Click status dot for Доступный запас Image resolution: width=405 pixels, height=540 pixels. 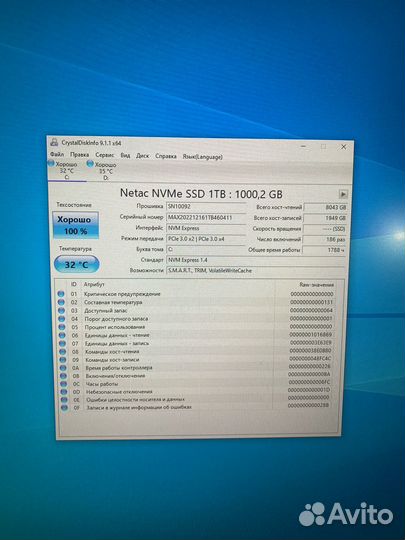[x=61, y=311]
